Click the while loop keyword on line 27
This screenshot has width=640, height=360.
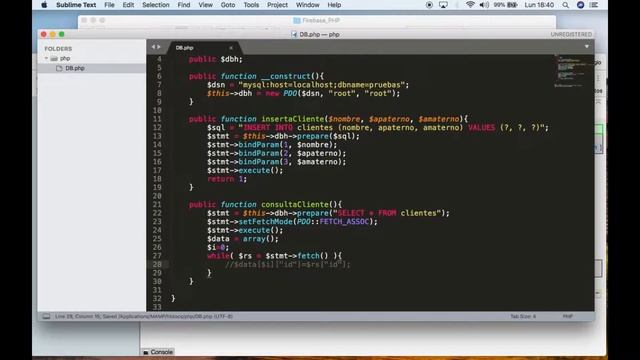click(218, 256)
